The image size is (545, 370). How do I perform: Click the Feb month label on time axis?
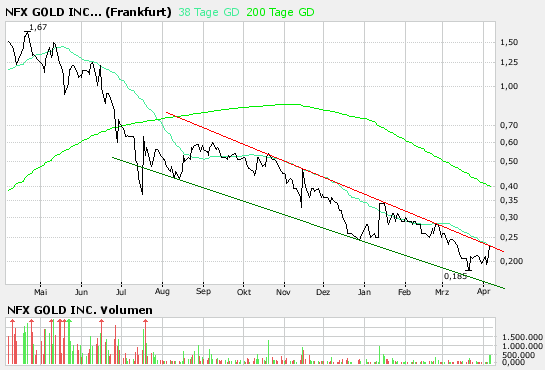pos(404,292)
